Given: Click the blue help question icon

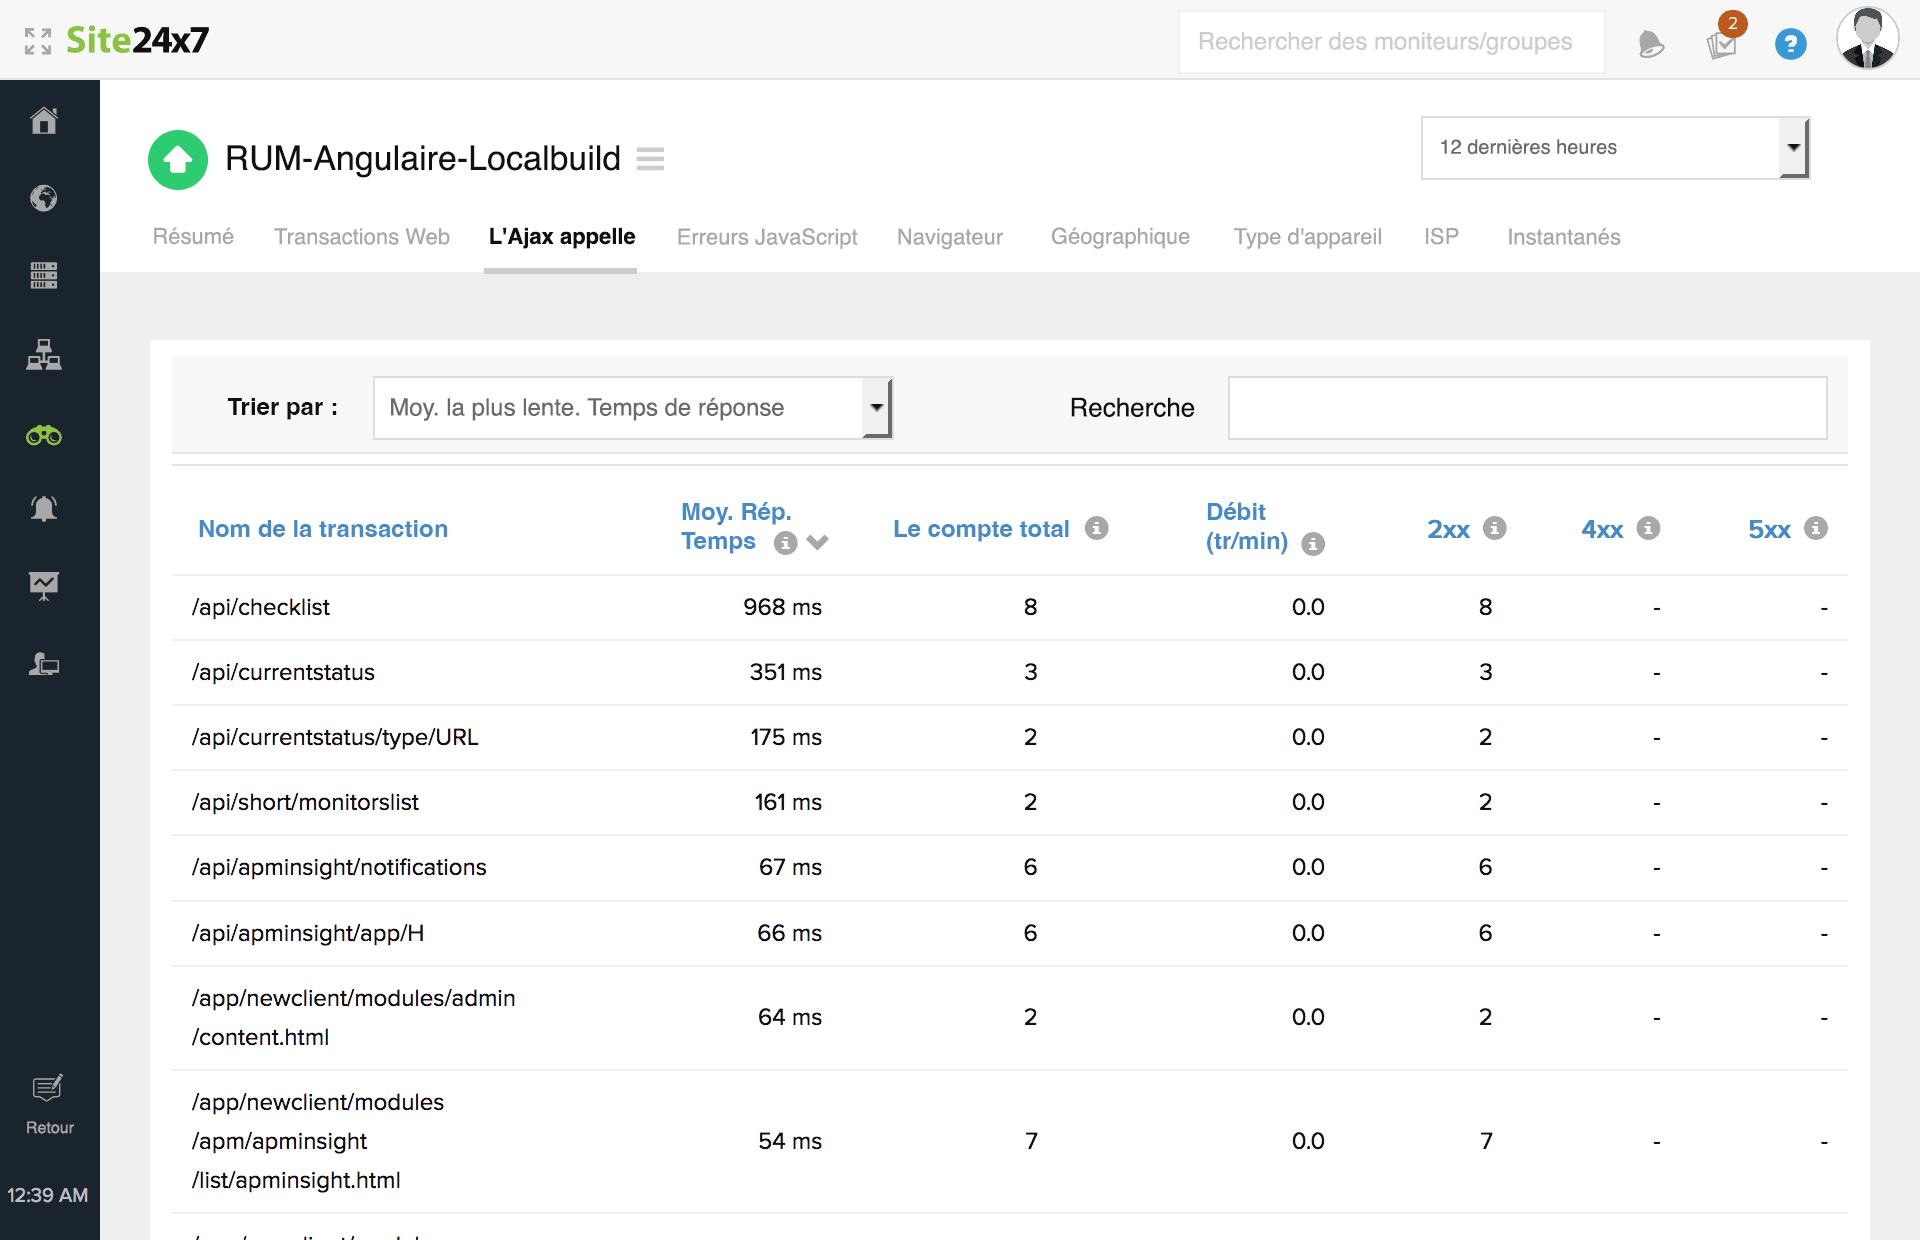Looking at the screenshot, I should pyautogui.click(x=1790, y=44).
